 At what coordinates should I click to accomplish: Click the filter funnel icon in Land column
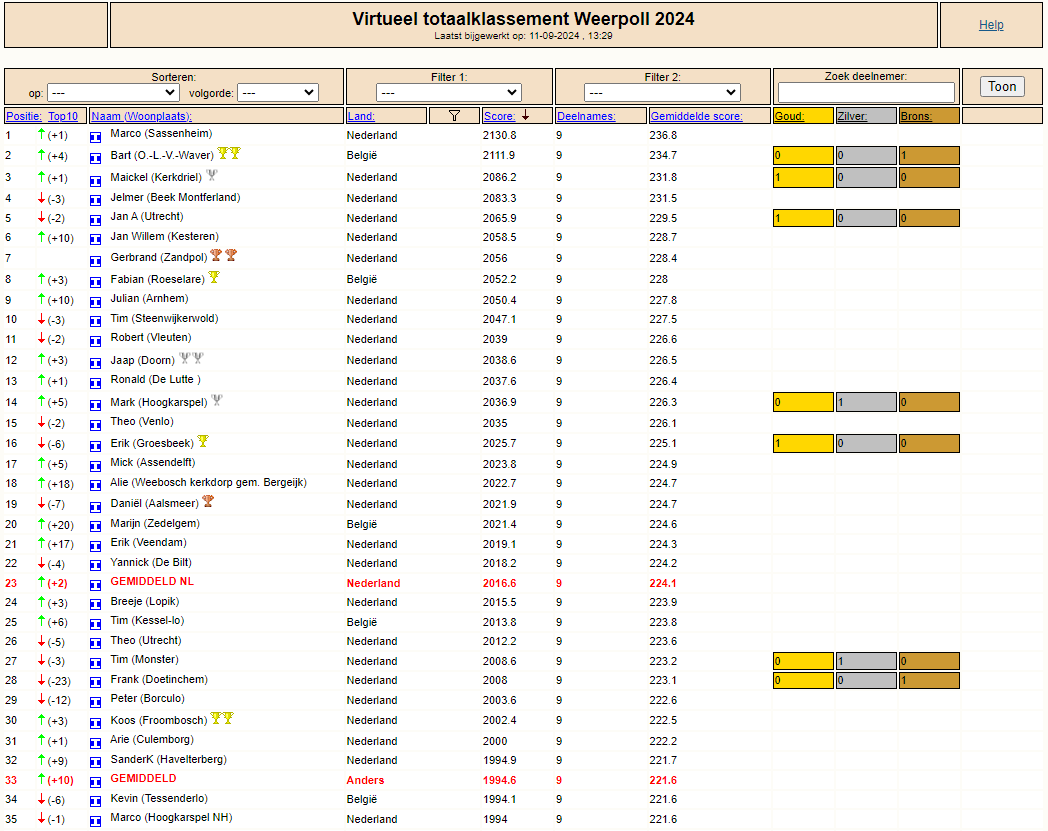pos(454,116)
